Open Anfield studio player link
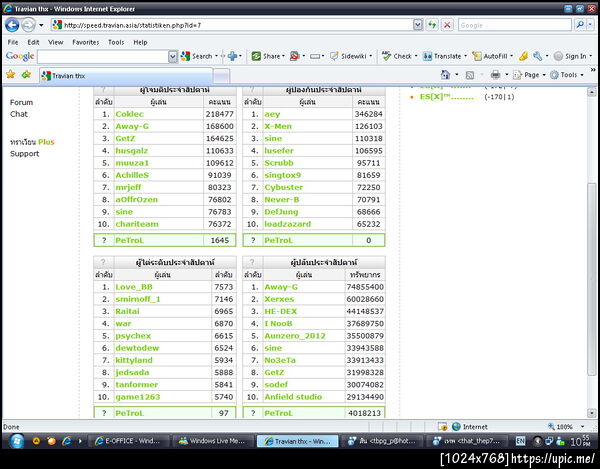Viewport: 600px width, 469px height. pos(293,397)
